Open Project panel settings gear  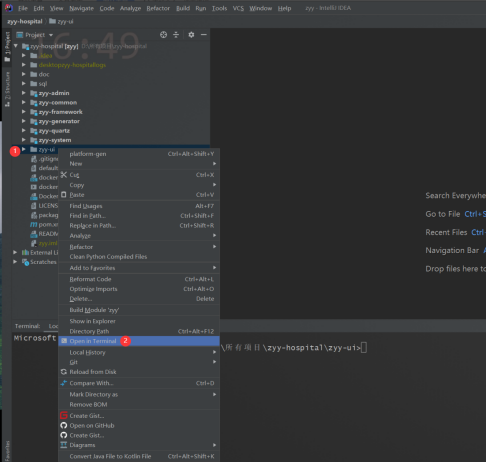[x=191, y=35]
